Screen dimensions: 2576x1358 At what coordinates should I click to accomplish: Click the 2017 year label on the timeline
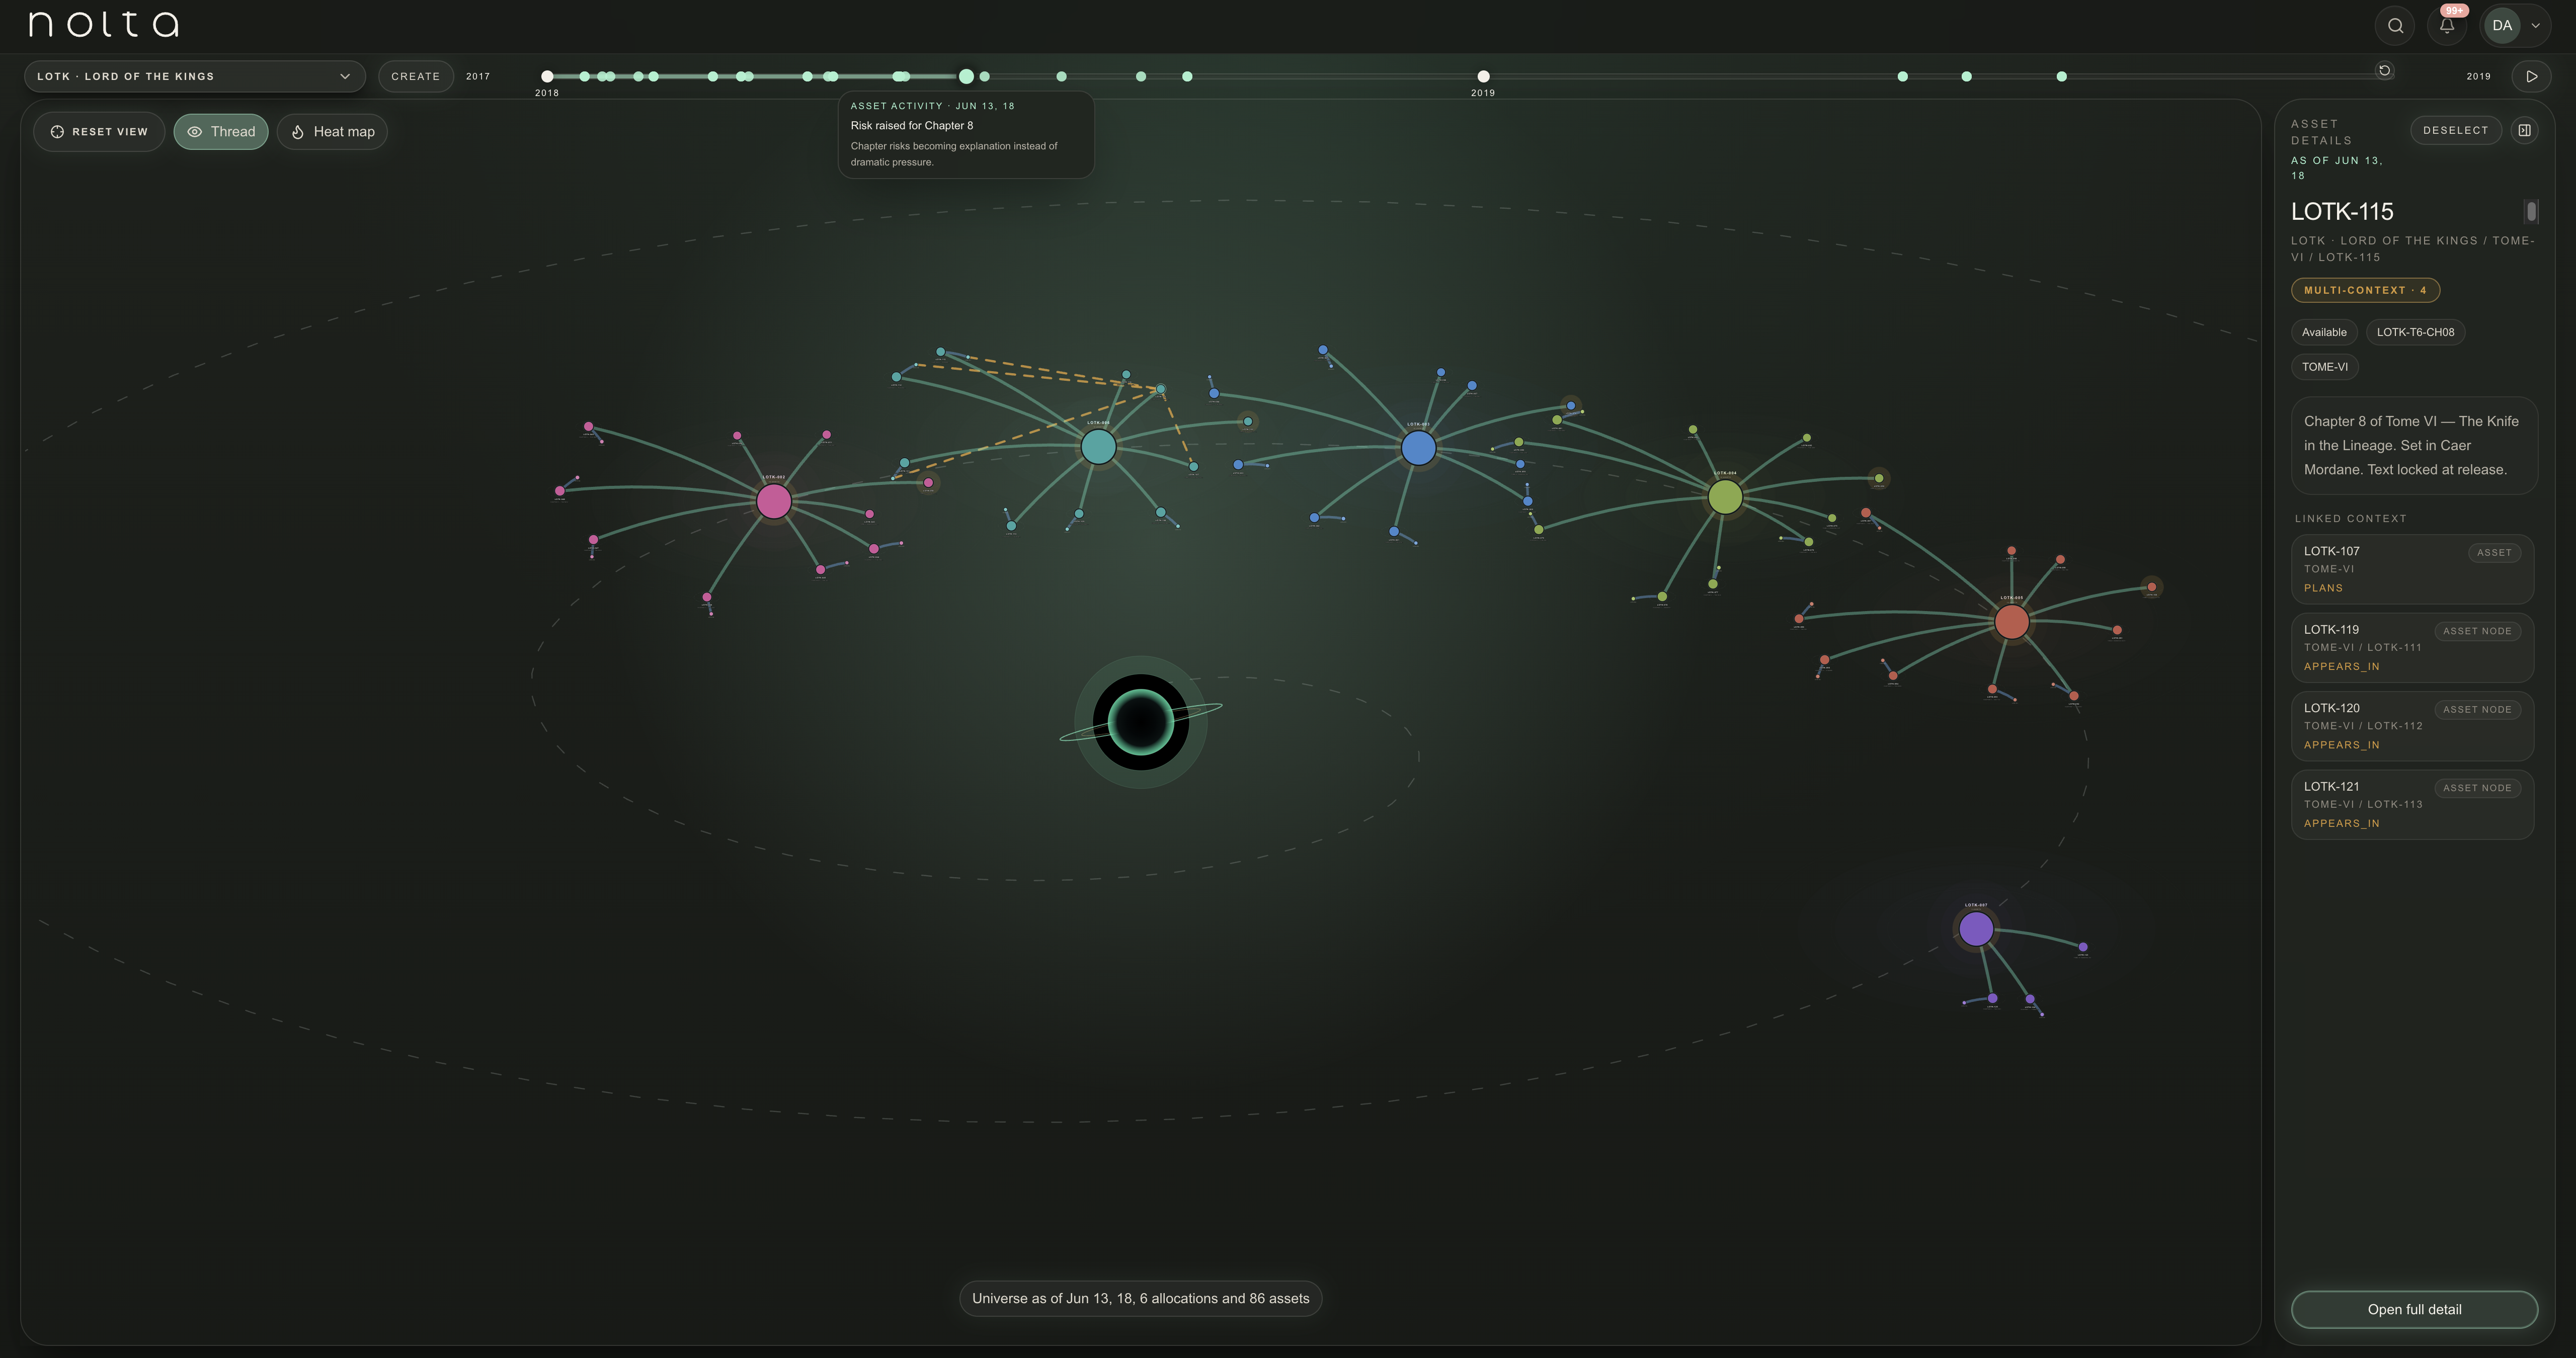(x=478, y=76)
